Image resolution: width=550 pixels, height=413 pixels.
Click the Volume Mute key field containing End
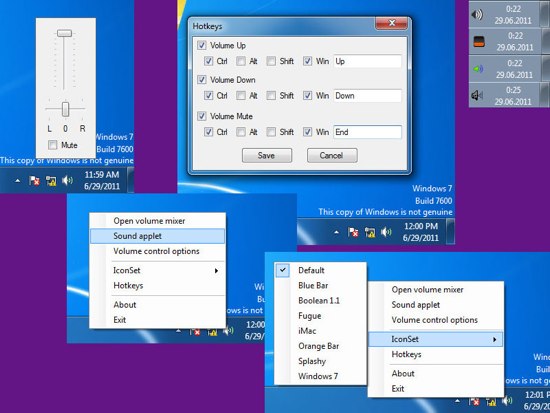(367, 132)
